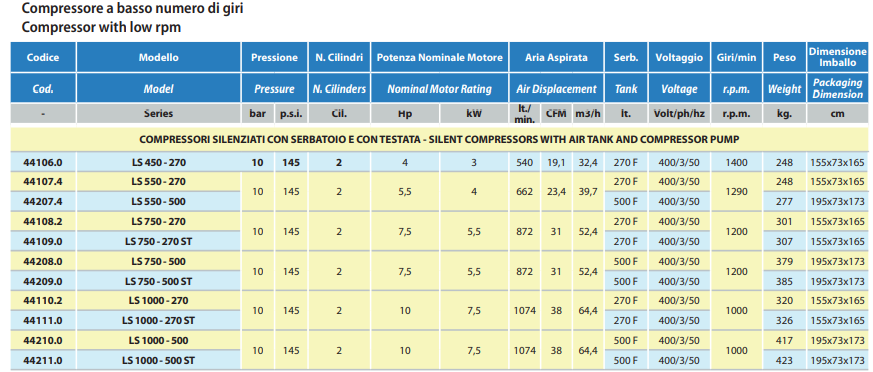Click weight value 326

click(x=784, y=321)
